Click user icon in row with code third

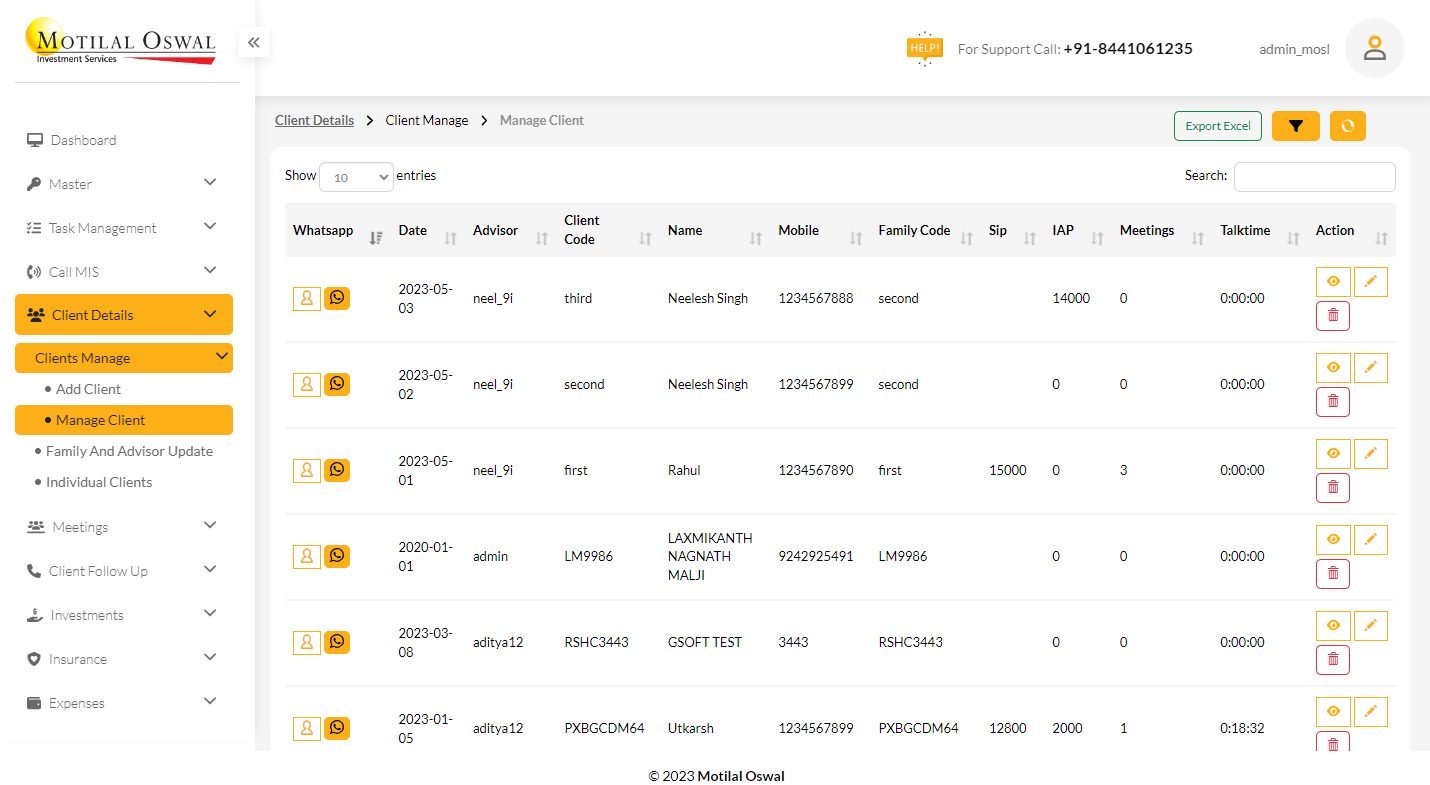tap(307, 298)
